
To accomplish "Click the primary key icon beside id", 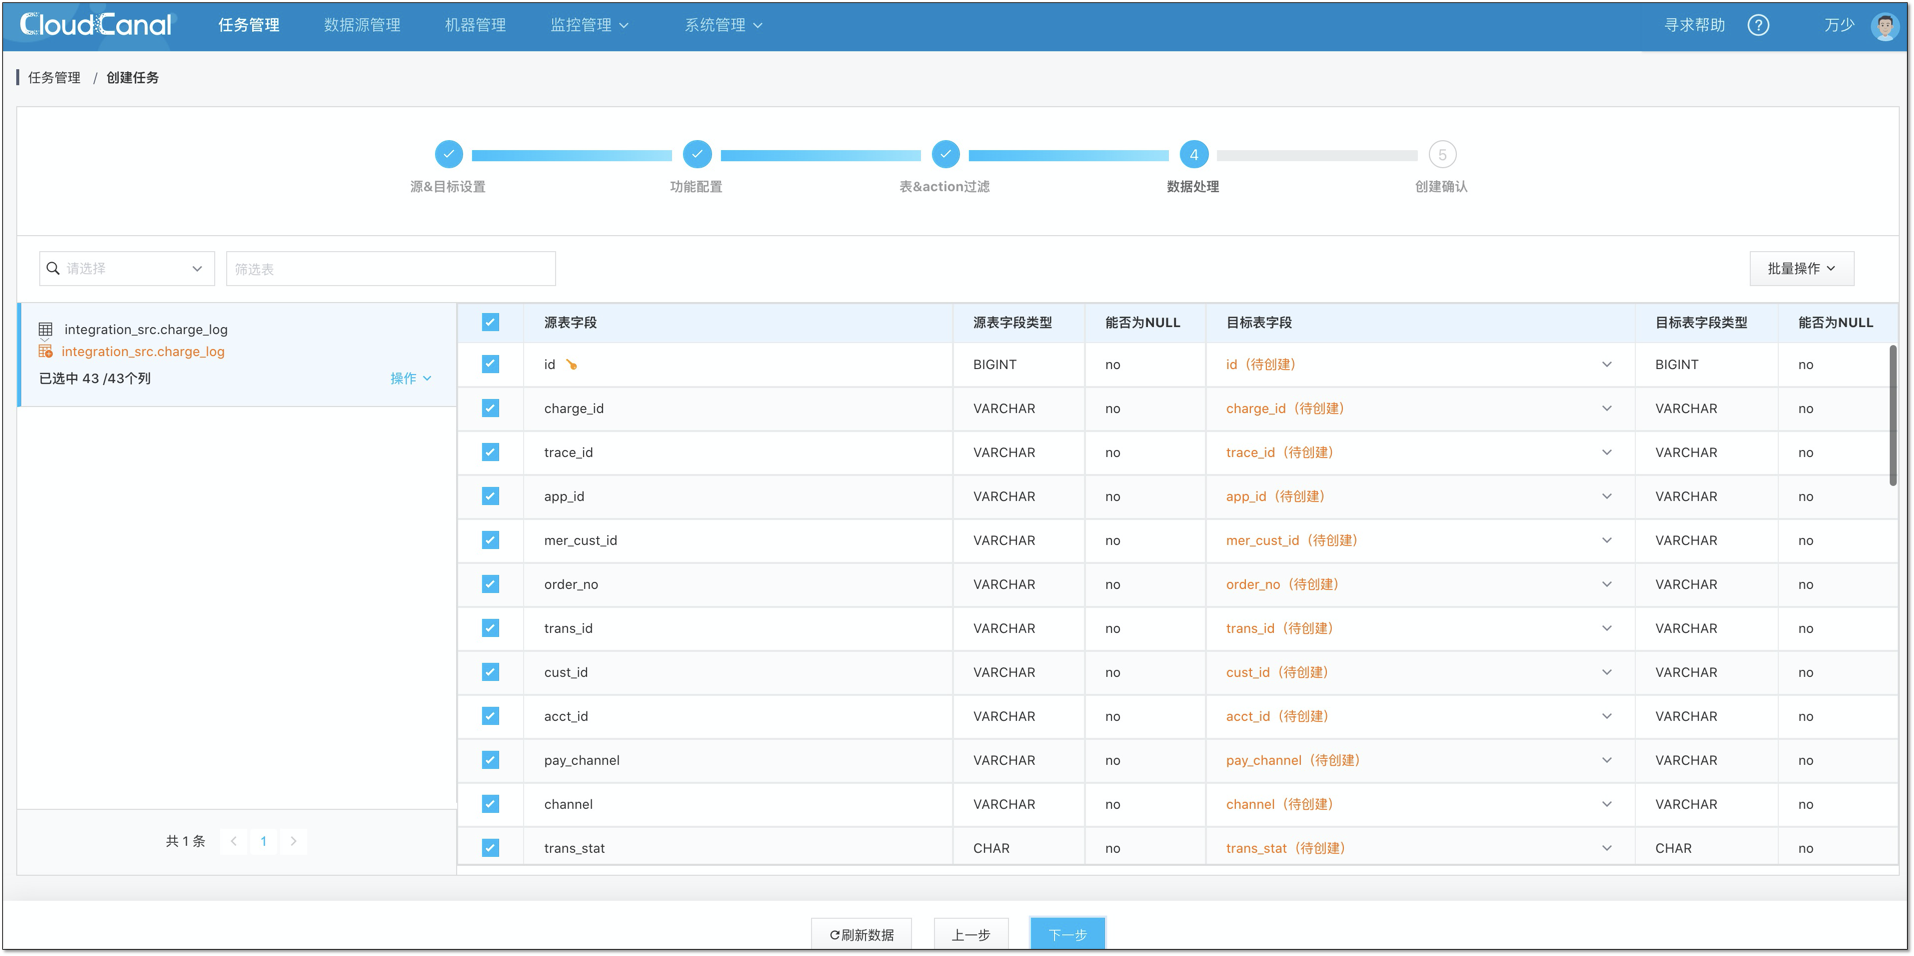I will [572, 365].
